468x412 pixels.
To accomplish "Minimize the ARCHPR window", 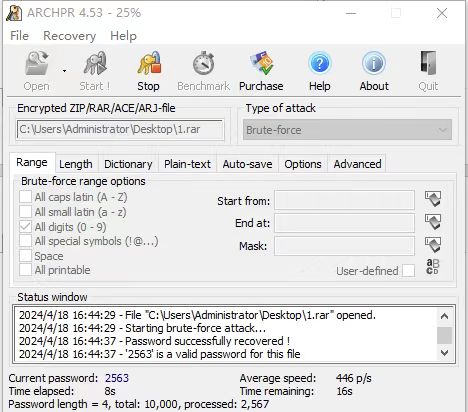I will click(x=351, y=13).
